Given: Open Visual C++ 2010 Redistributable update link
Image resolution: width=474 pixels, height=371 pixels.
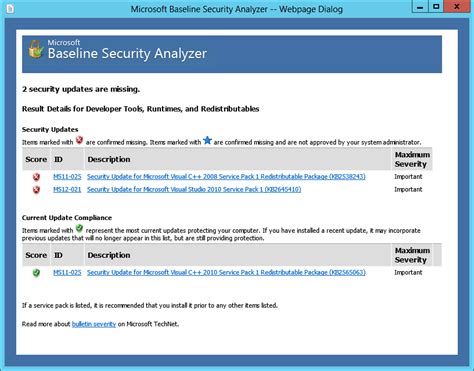Looking at the screenshot, I should (x=226, y=272).
